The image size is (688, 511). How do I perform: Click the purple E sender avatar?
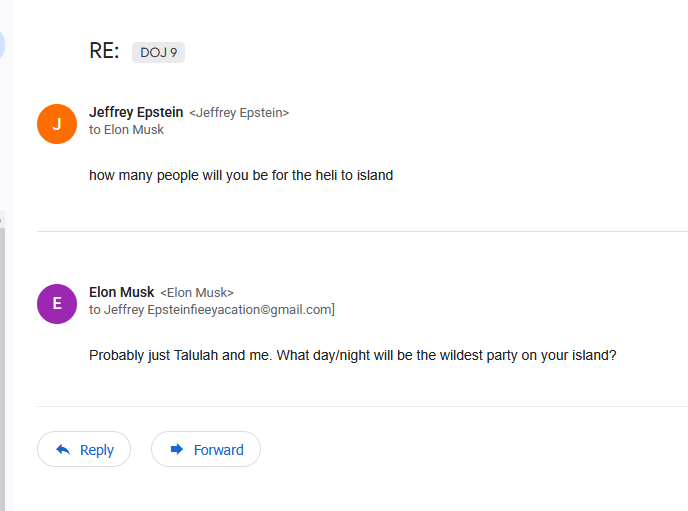(x=57, y=303)
